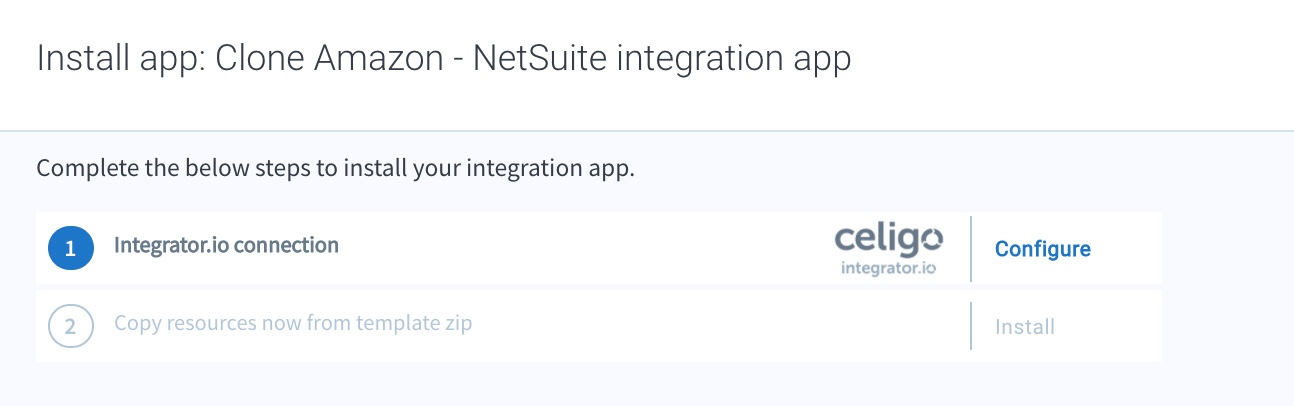The width and height of the screenshot is (1294, 406).
Task: Click the Install button for template zip step
Action: pos(1024,326)
